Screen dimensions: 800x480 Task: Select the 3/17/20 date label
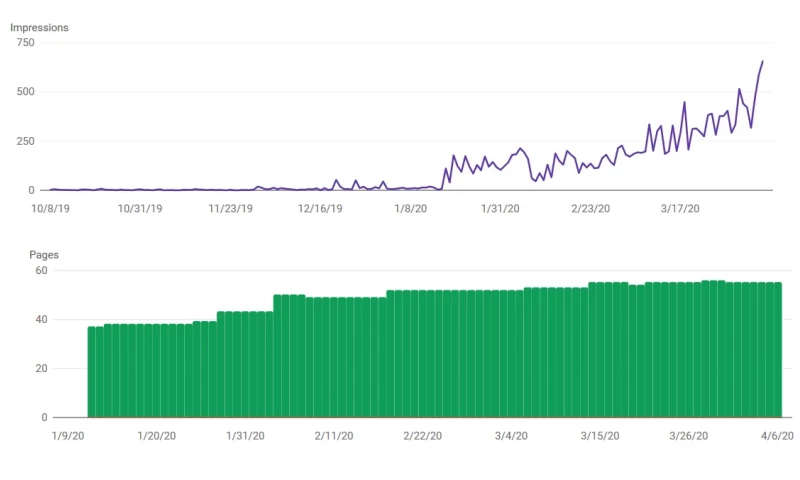[x=680, y=208]
